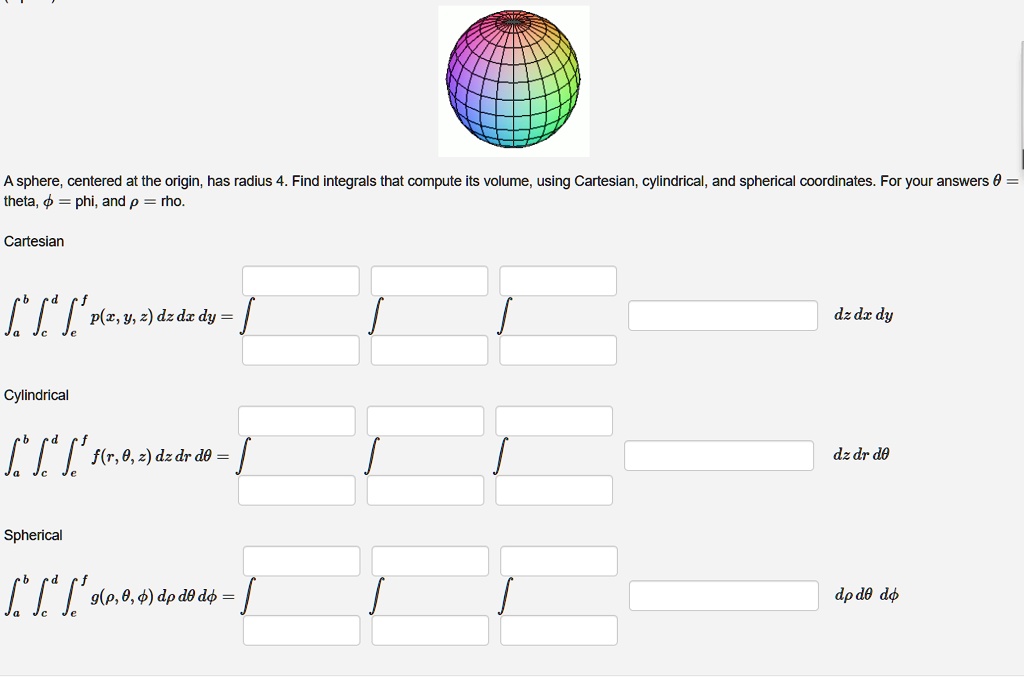
Task: Click the cylindrical integrand field before dz dr dtheta
Action: tap(718, 455)
